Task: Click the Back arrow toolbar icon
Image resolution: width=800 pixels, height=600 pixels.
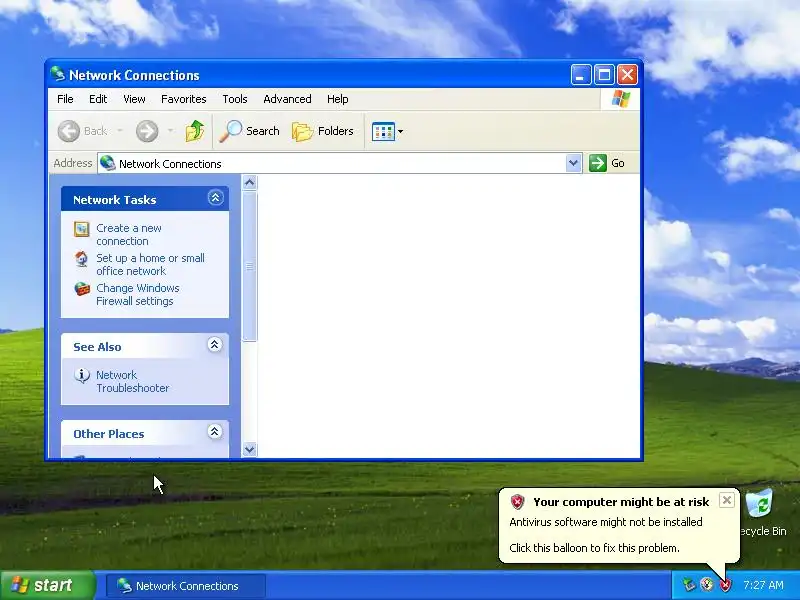Action: 68,131
